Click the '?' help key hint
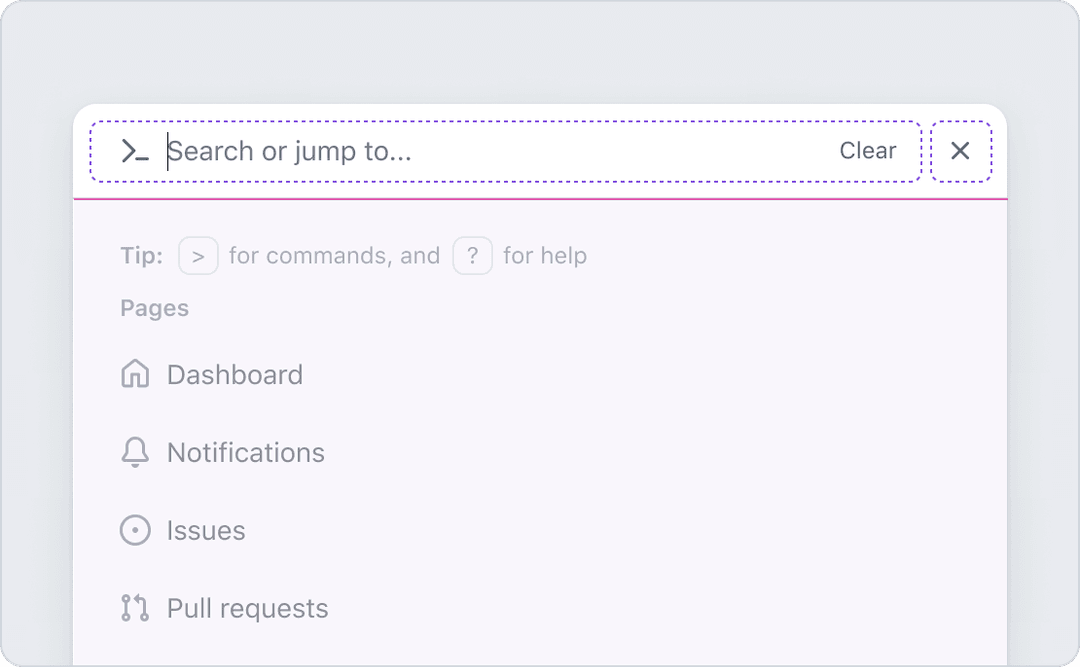The width and height of the screenshot is (1080, 667). tap(472, 256)
